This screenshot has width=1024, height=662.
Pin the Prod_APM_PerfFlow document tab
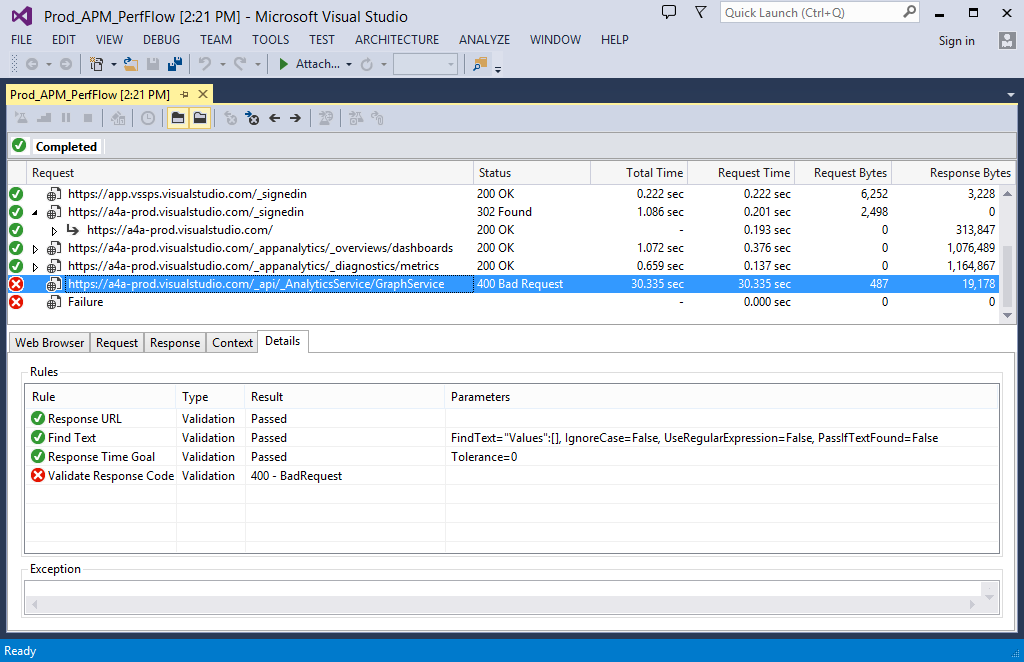click(184, 95)
